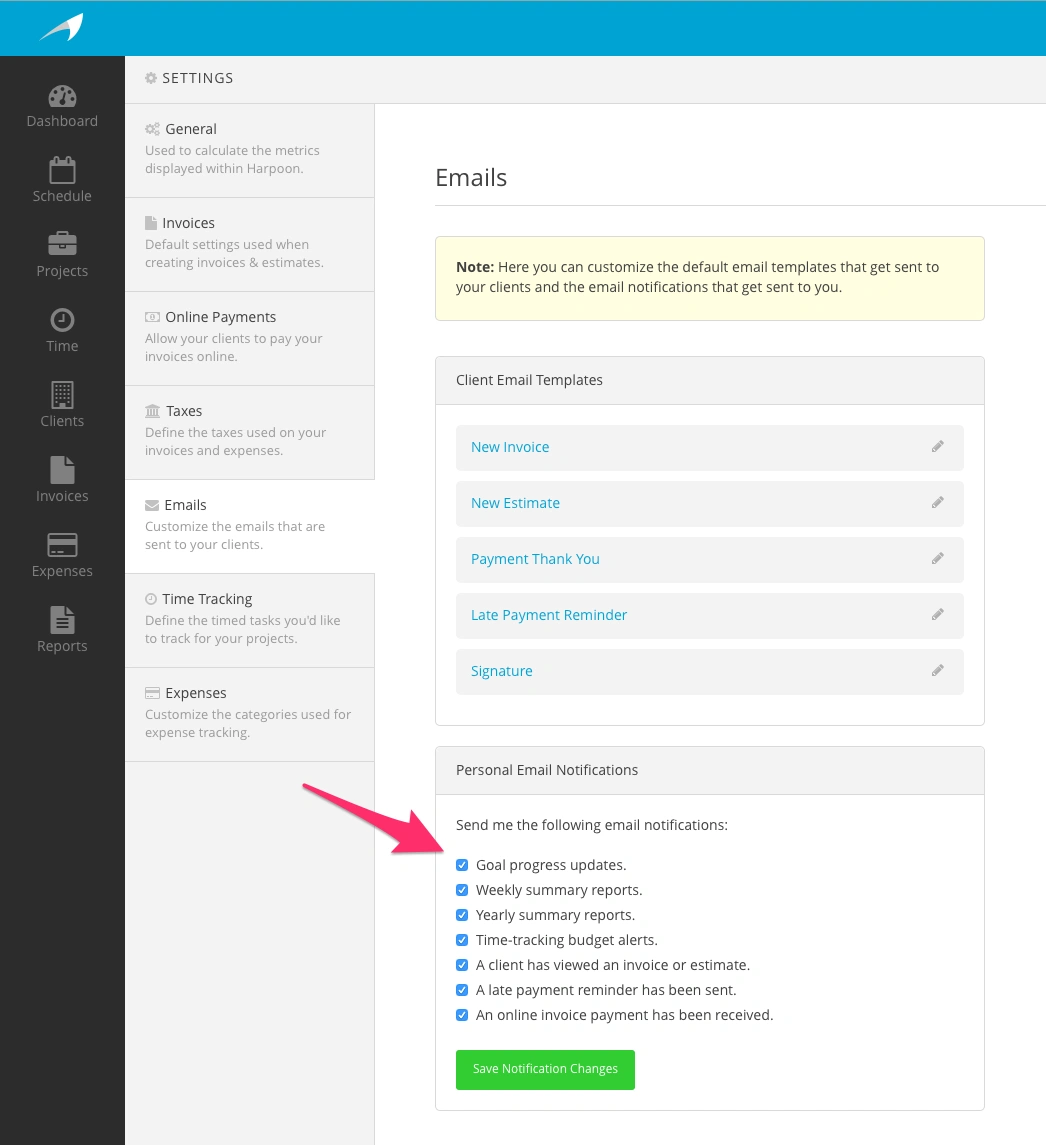The image size is (1046, 1145).
Task: Edit the Signature template with its pencil icon
Action: 937,671
